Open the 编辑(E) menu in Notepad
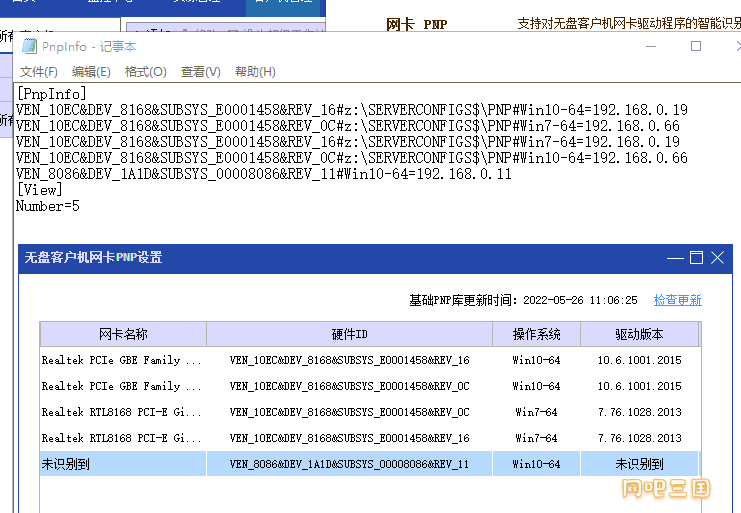This screenshot has height=513, width=741. tap(91, 72)
